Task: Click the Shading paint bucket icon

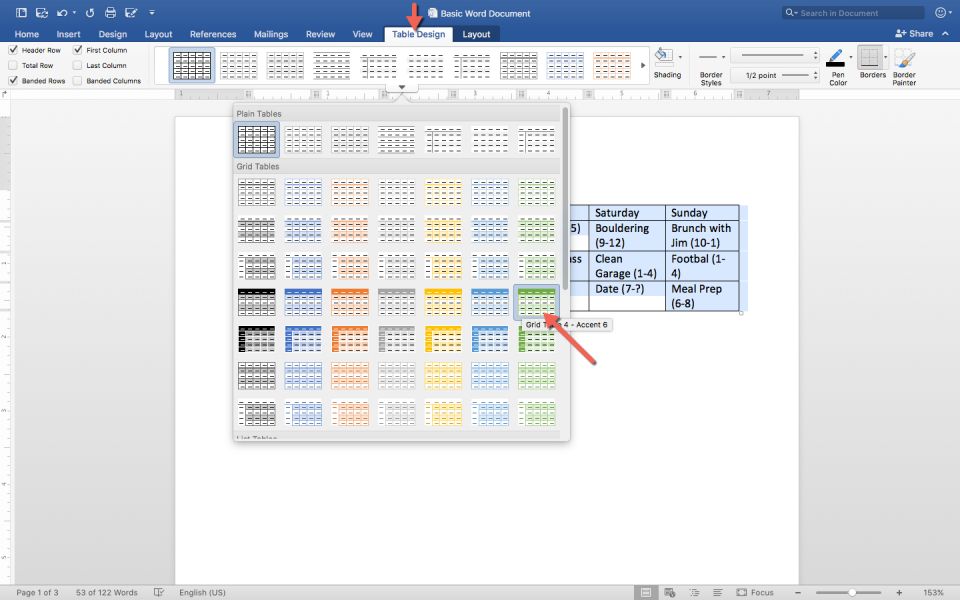Action: coord(666,56)
